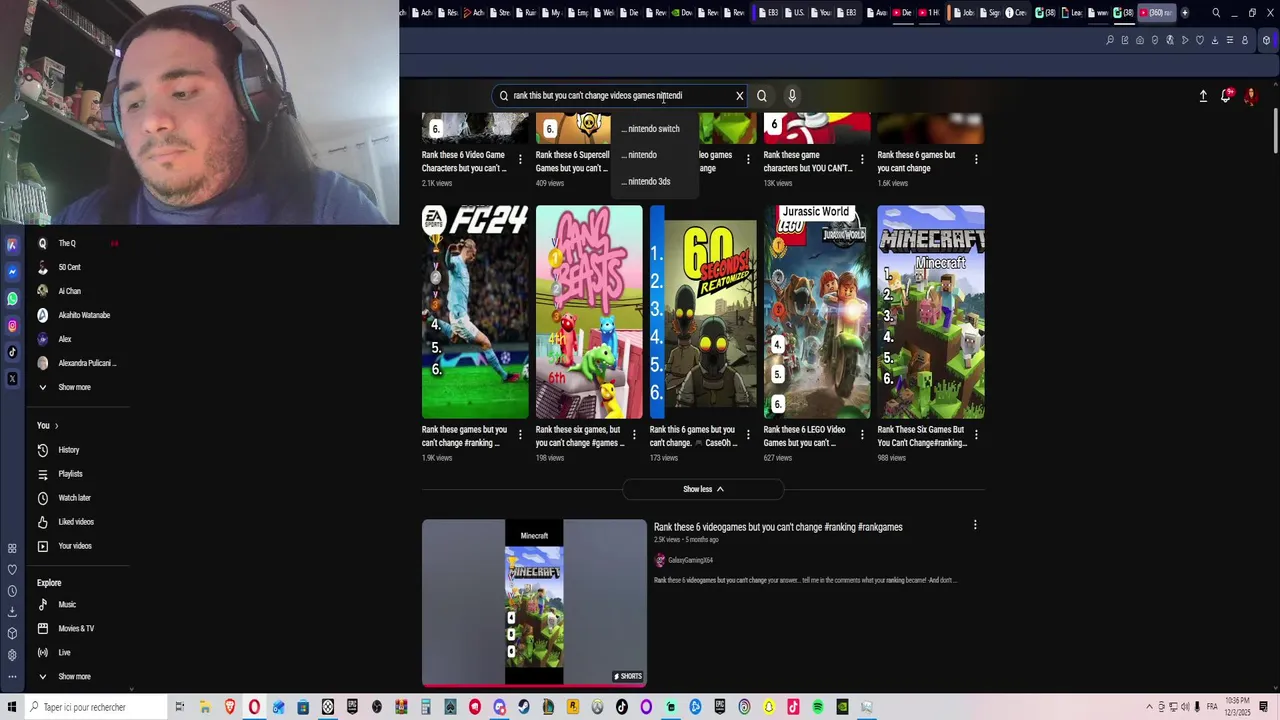Select the 'nintendo 3ds' search suggestion
The height and width of the screenshot is (720, 1280).
(655, 181)
